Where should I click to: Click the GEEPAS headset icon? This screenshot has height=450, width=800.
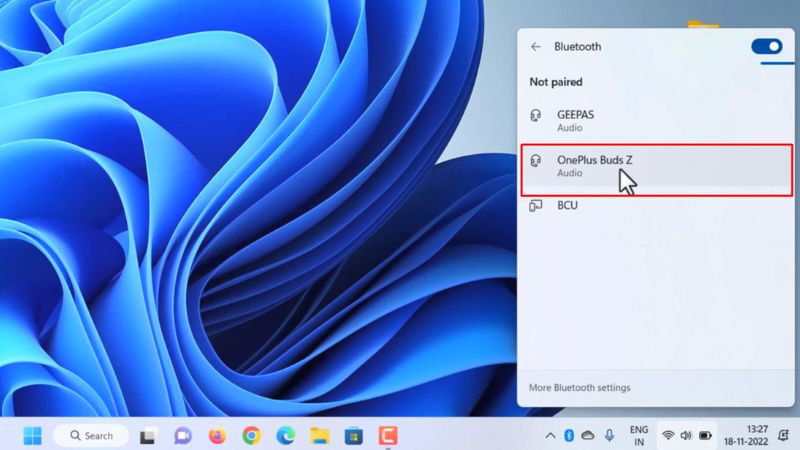point(535,115)
